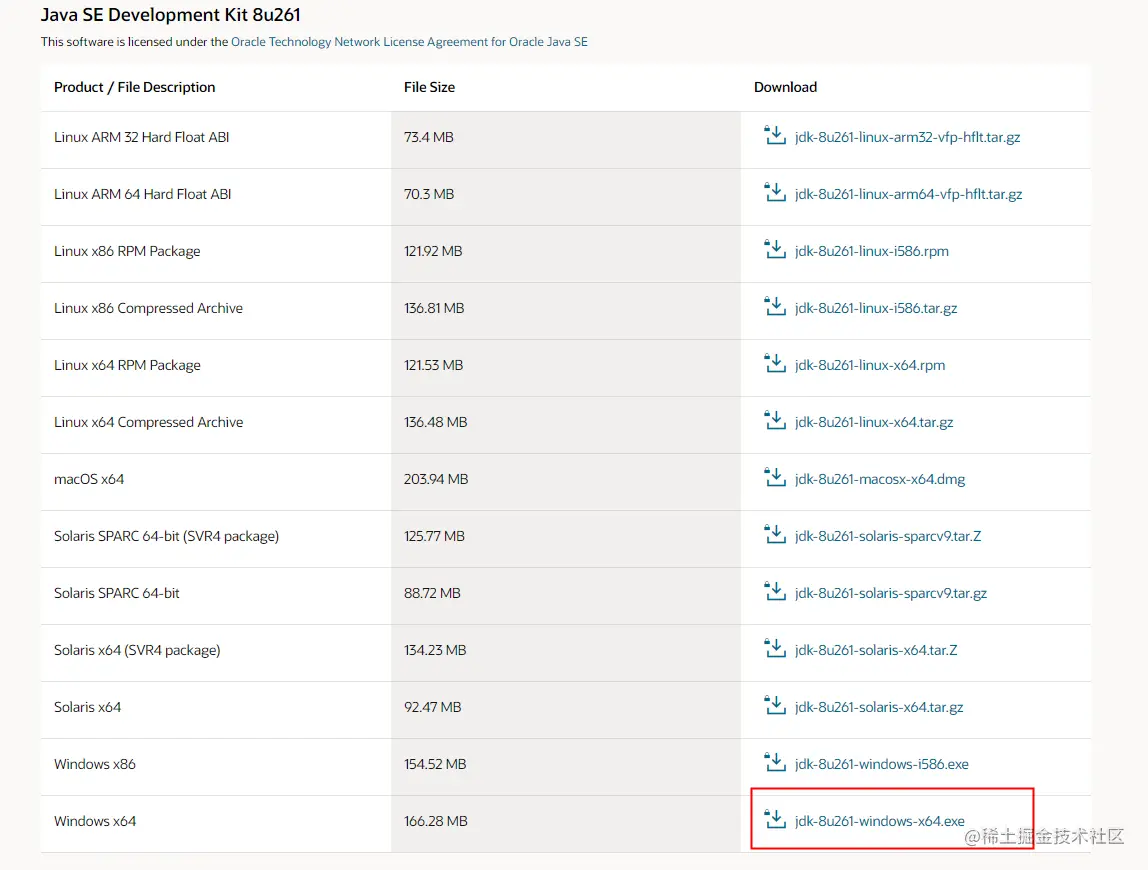Click the '88.72 MB' file size
The height and width of the screenshot is (870, 1148).
(432, 593)
